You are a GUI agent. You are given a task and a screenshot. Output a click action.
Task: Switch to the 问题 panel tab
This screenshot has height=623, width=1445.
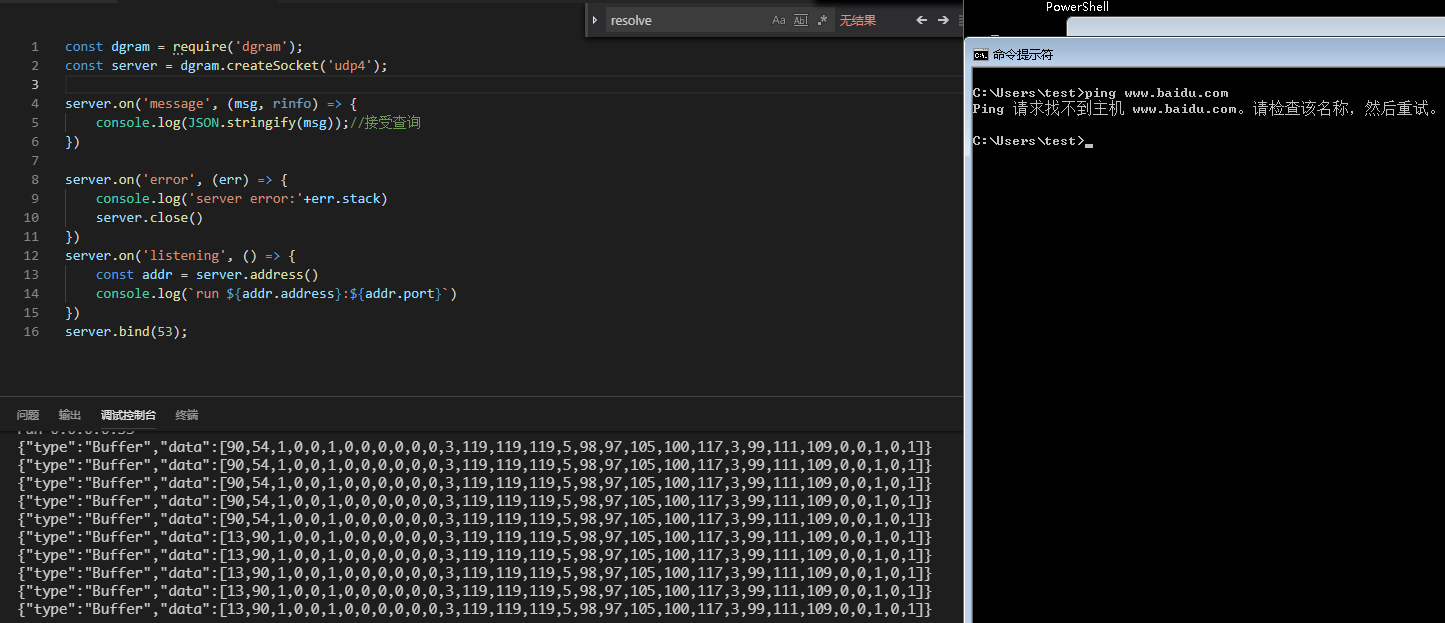[x=28, y=415]
